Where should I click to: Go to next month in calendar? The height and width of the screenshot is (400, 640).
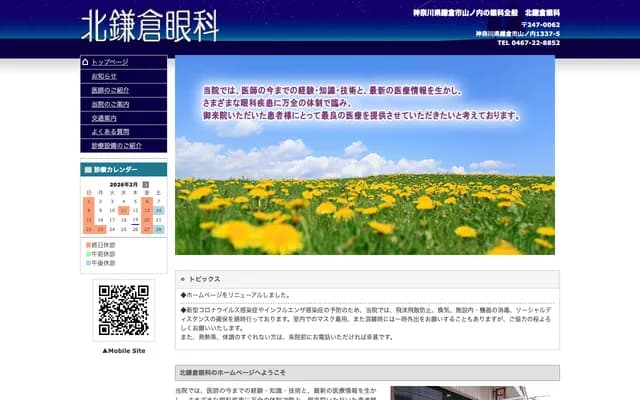click(146, 184)
